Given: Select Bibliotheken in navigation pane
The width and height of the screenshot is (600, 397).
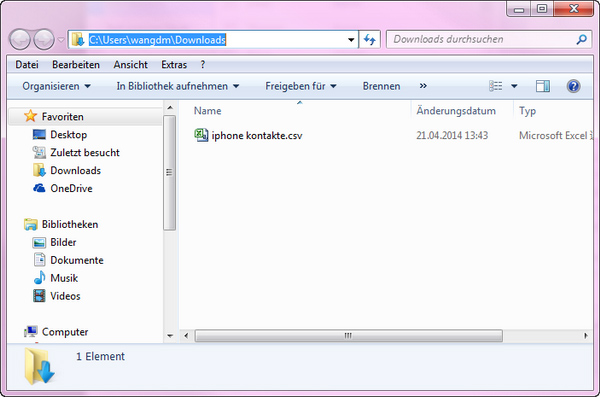Looking at the screenshot, I should (70, 224).
